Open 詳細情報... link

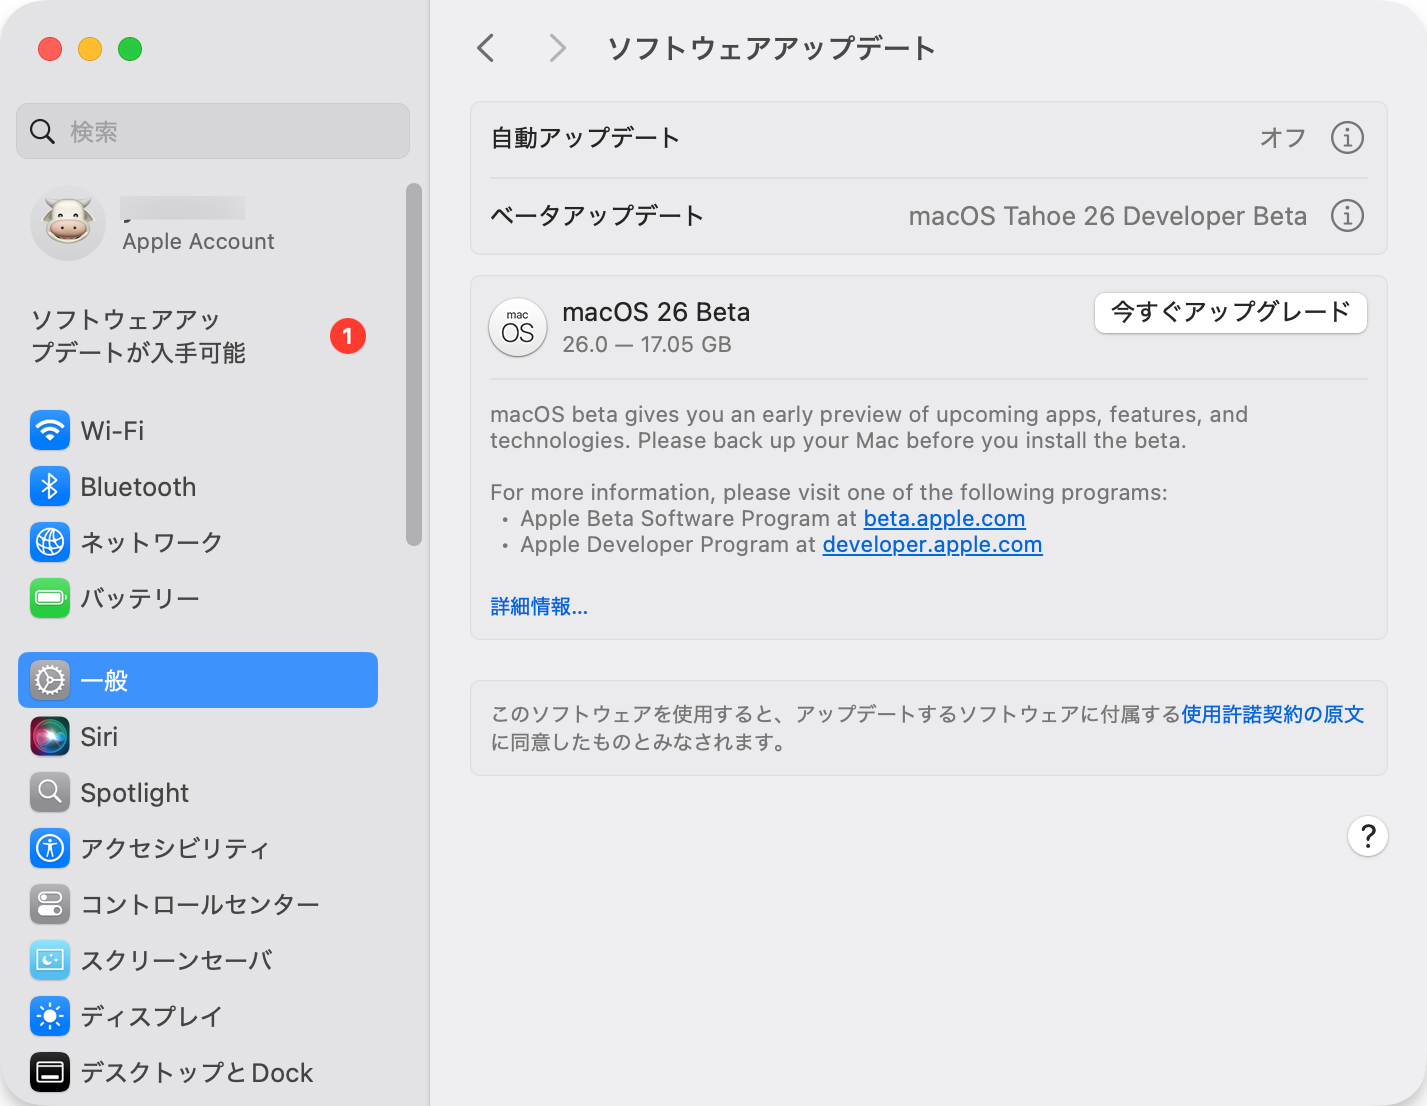tap(539, 607)
